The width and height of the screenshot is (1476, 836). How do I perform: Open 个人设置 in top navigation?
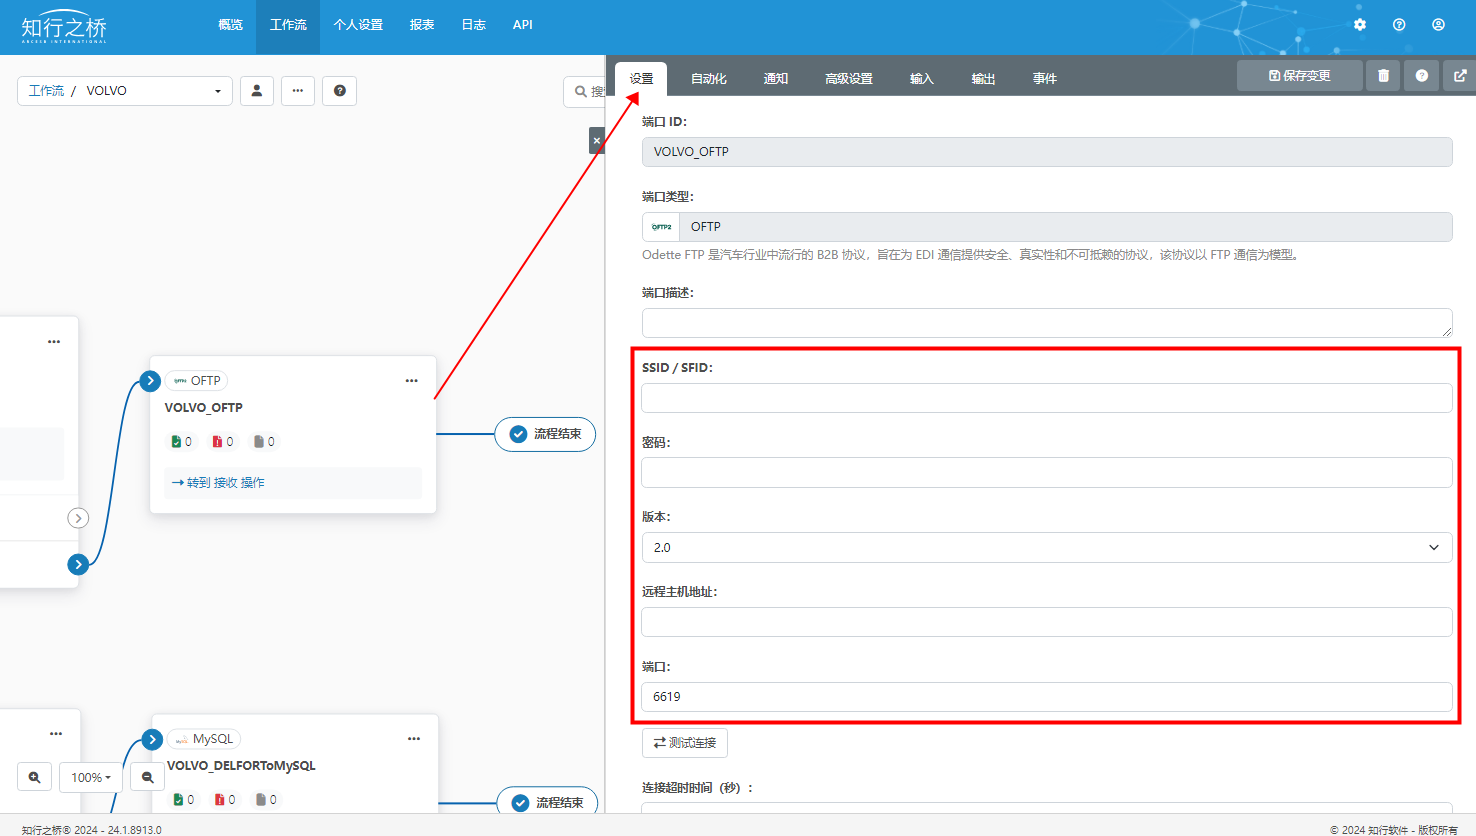[358, 25]
